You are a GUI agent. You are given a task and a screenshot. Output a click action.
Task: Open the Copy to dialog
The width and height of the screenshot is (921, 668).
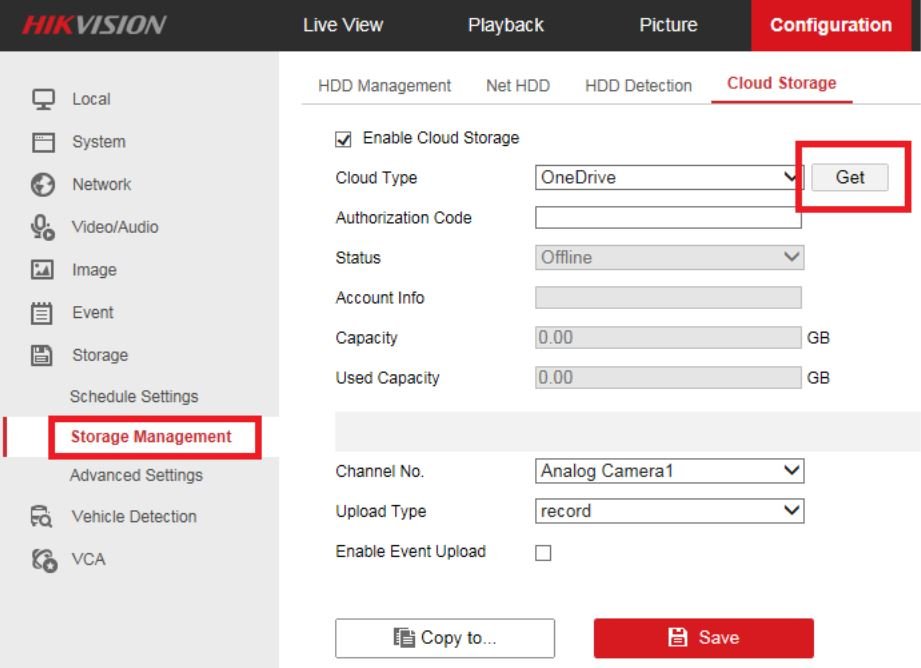point(443,637)
